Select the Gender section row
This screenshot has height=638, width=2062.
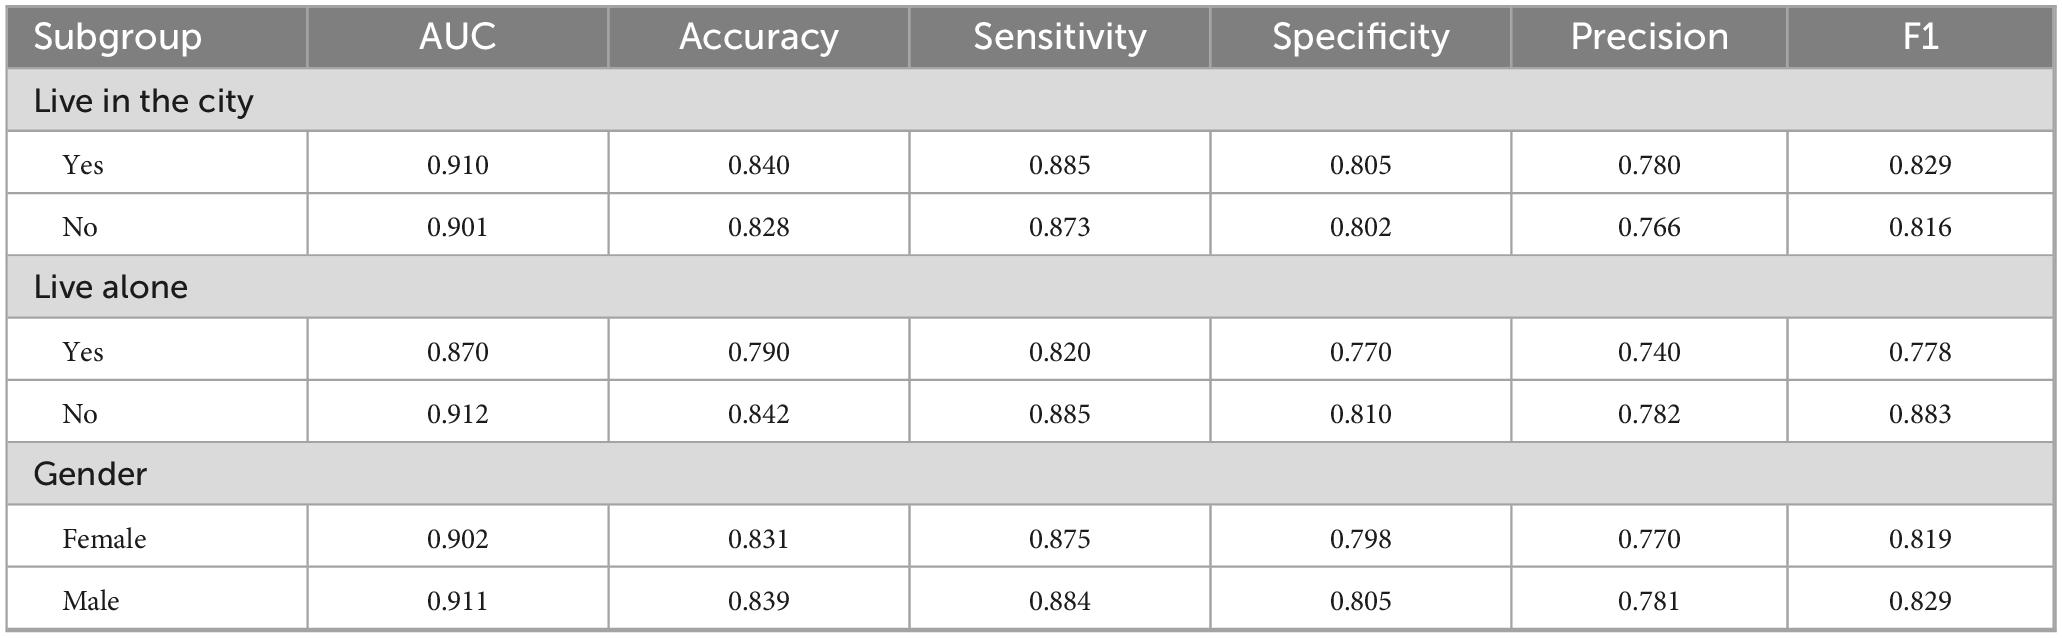[90, 474]
